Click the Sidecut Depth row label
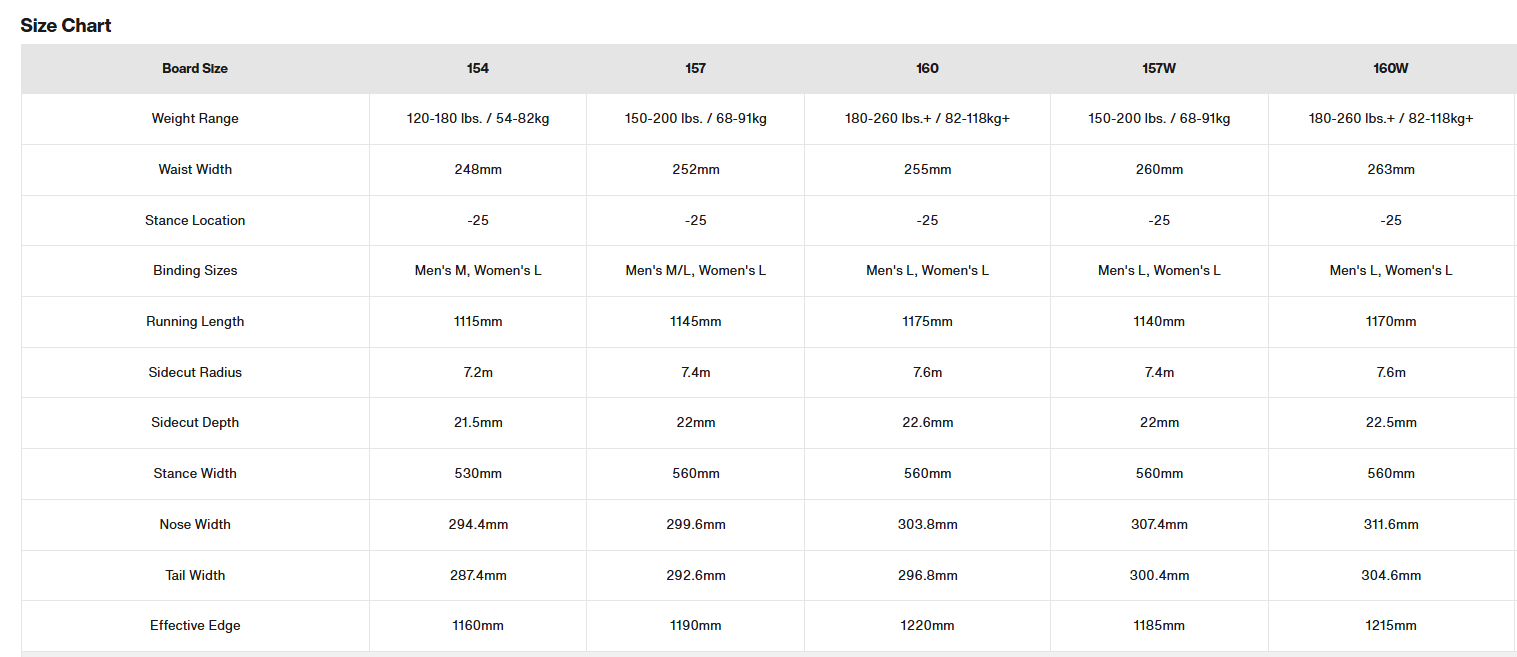This screenshot has width=1517, height=657. pos(195,422)
